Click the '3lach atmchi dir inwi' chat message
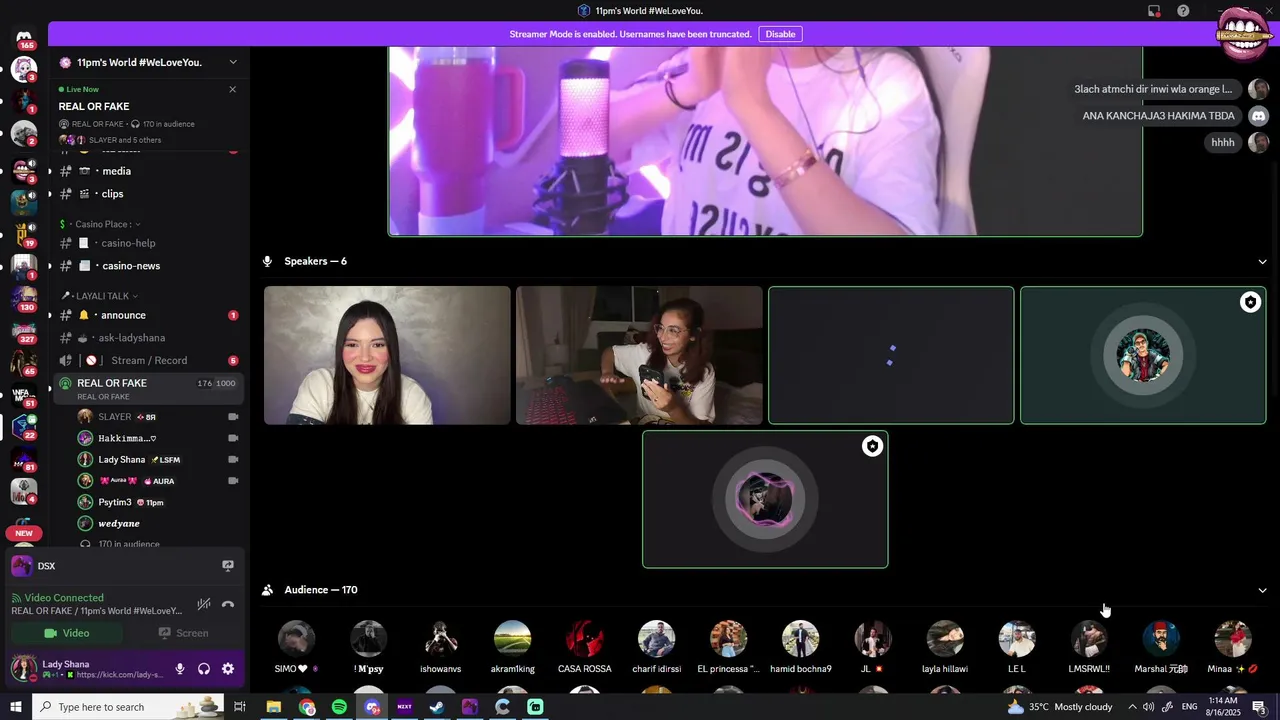This screenshot has width=1280, height=720. [x=1153, y=89]
